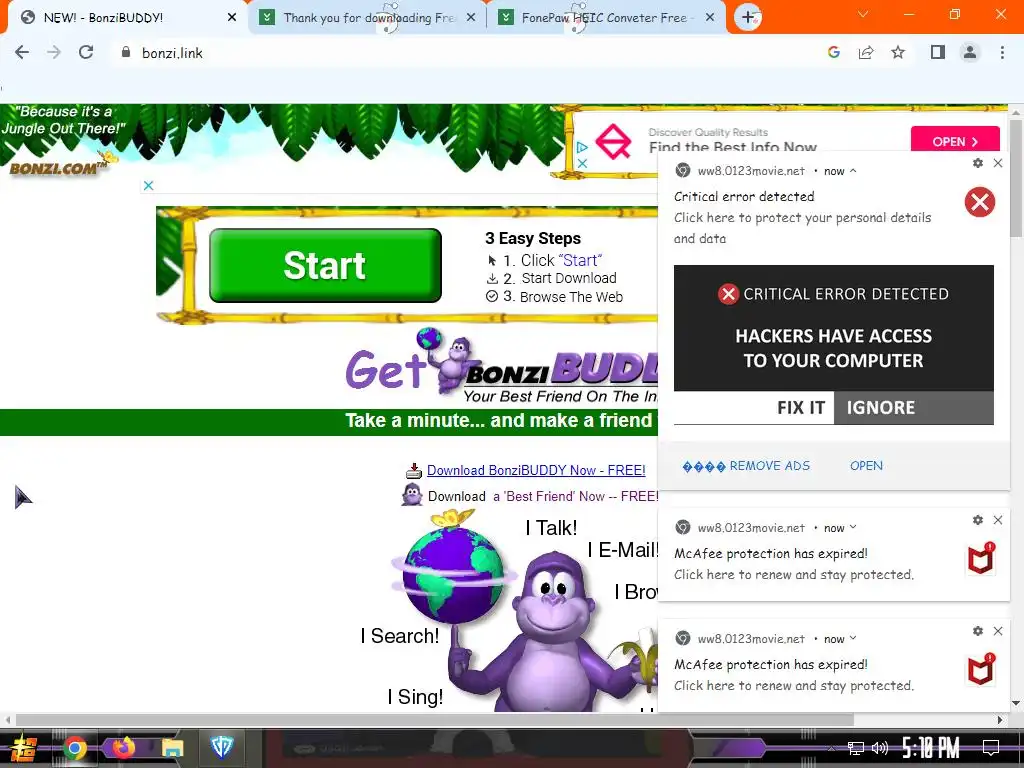
Task: Close the left banner ad with the X
Action: coord(148,185)
